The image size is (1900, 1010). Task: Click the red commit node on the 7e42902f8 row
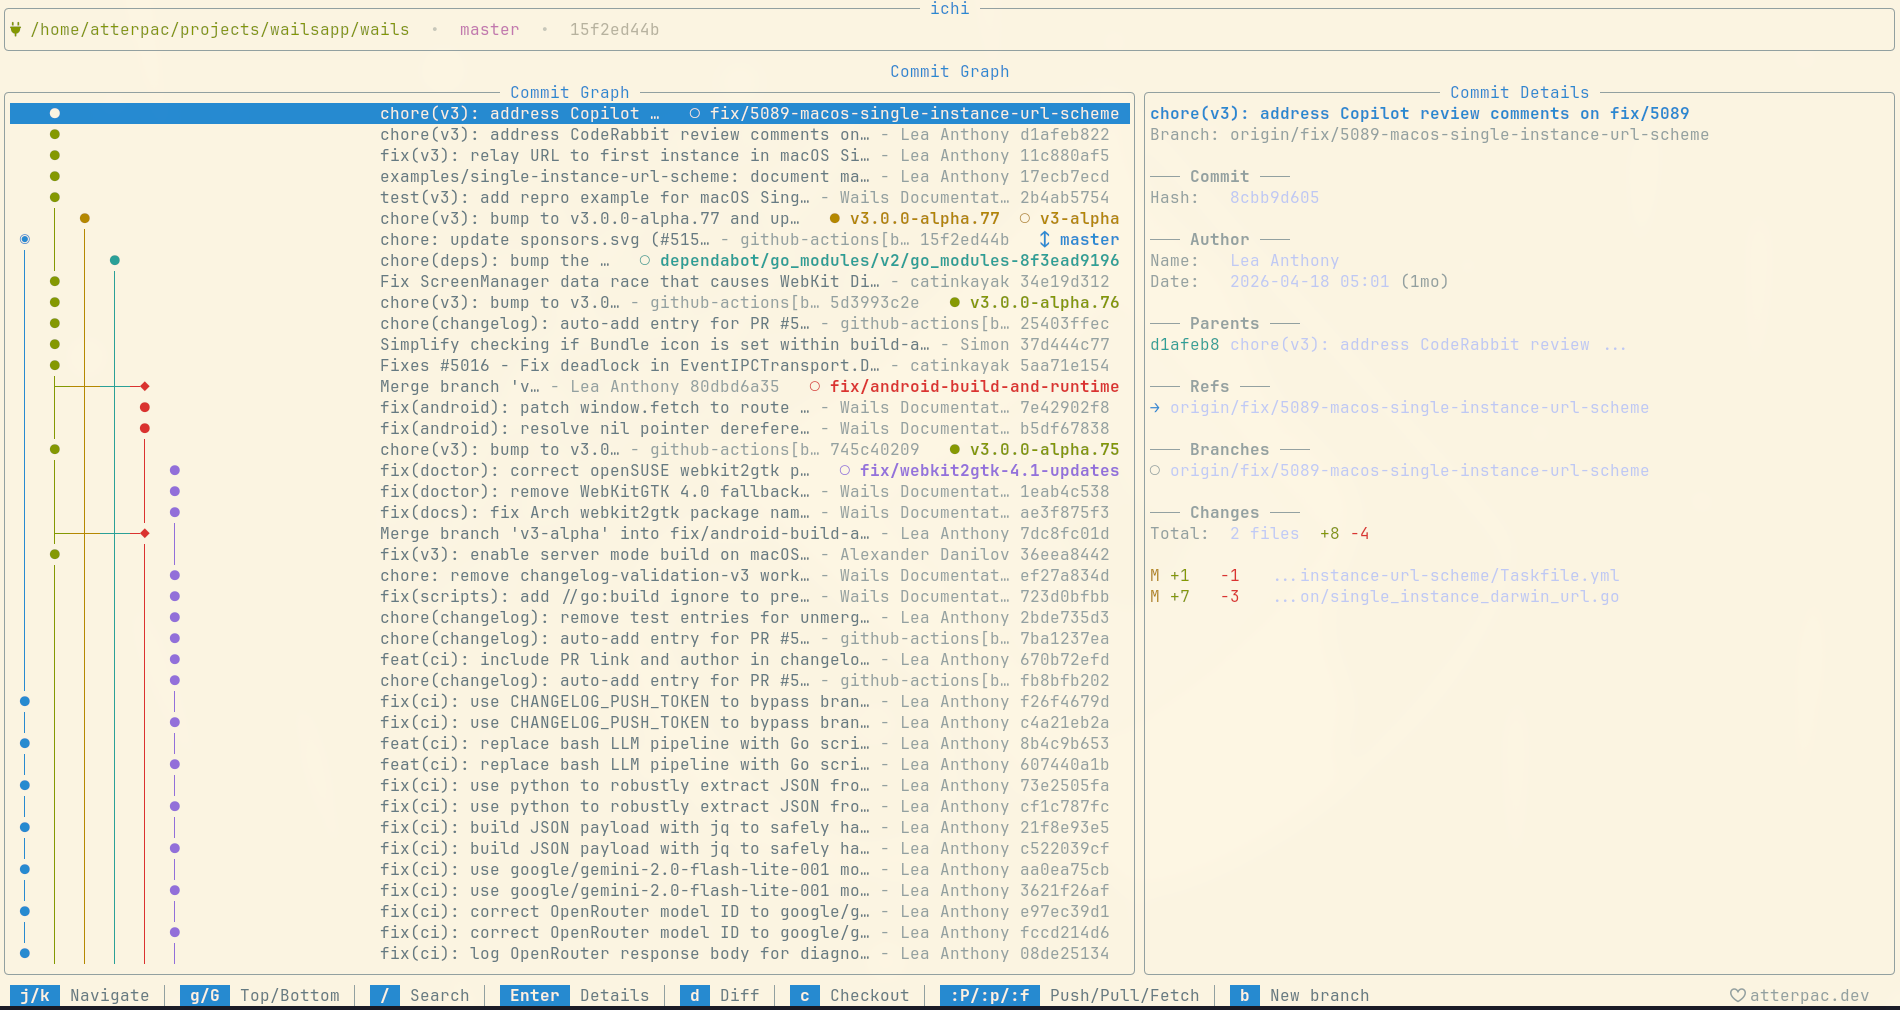click(145, 407)
